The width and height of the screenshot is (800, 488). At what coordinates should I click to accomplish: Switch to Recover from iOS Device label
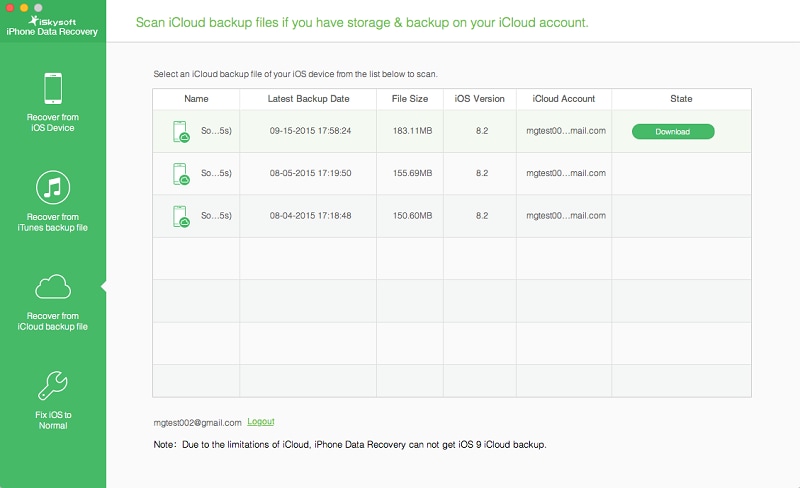click(x=53, y=123)
